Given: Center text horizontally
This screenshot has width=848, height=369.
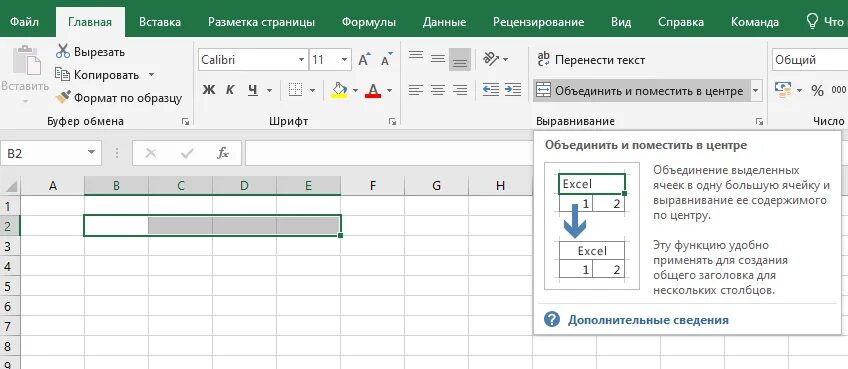Looking at the screenshot, I should [x=438, y=90].
